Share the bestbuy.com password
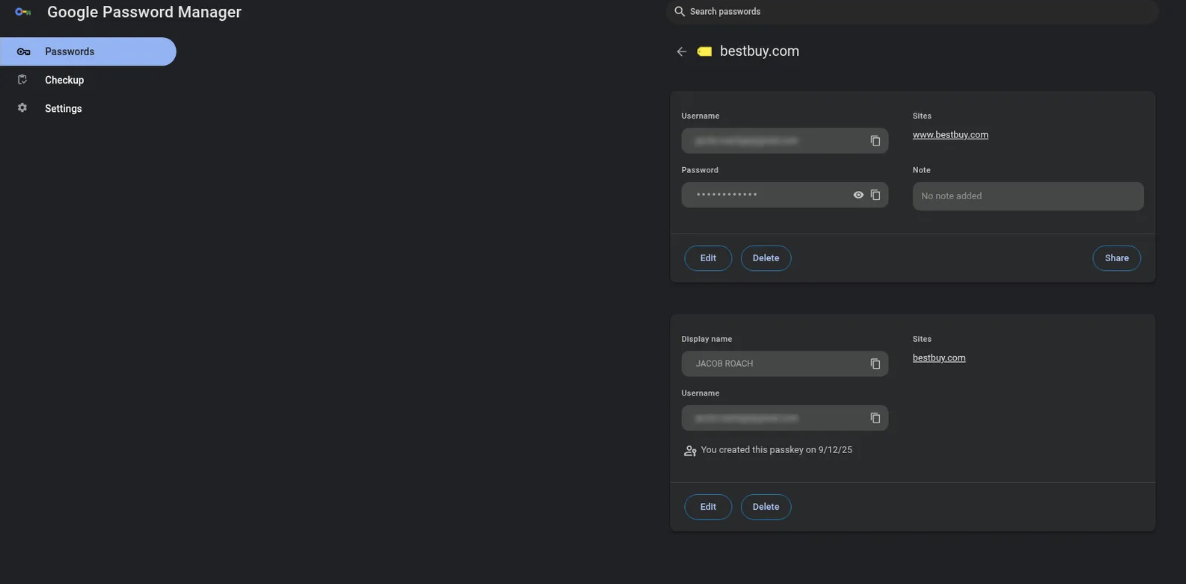The width and height of the screenshot is (1186, 584). (1116, 258)
